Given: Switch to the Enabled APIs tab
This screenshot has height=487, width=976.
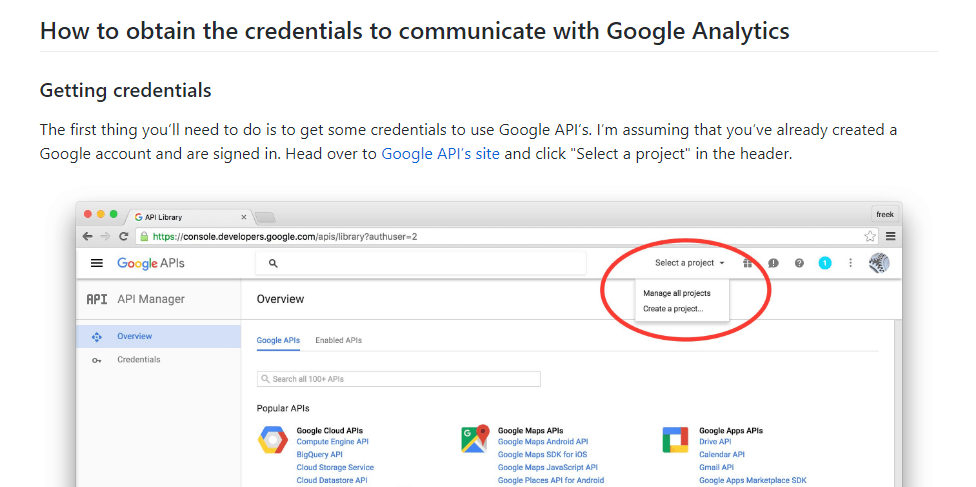Looking at the screenshot, I should (x=338, y=341).
